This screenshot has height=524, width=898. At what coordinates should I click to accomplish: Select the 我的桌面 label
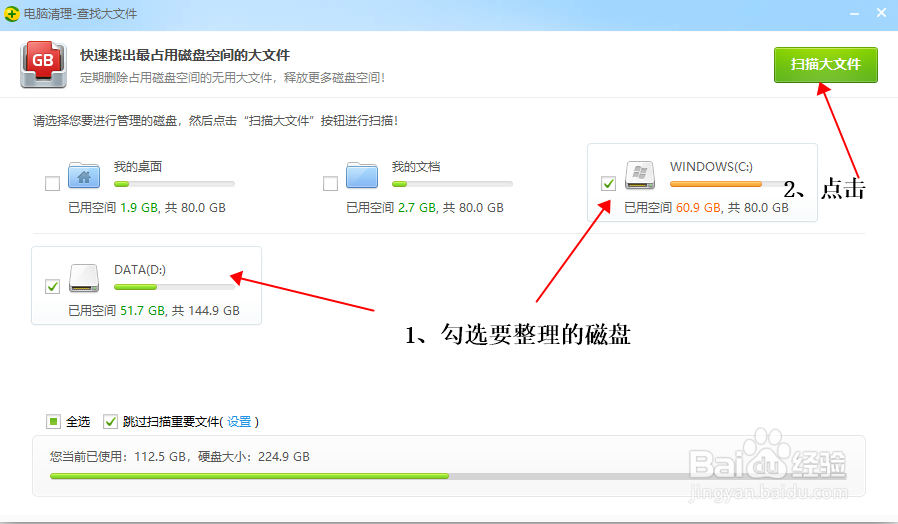138,167
